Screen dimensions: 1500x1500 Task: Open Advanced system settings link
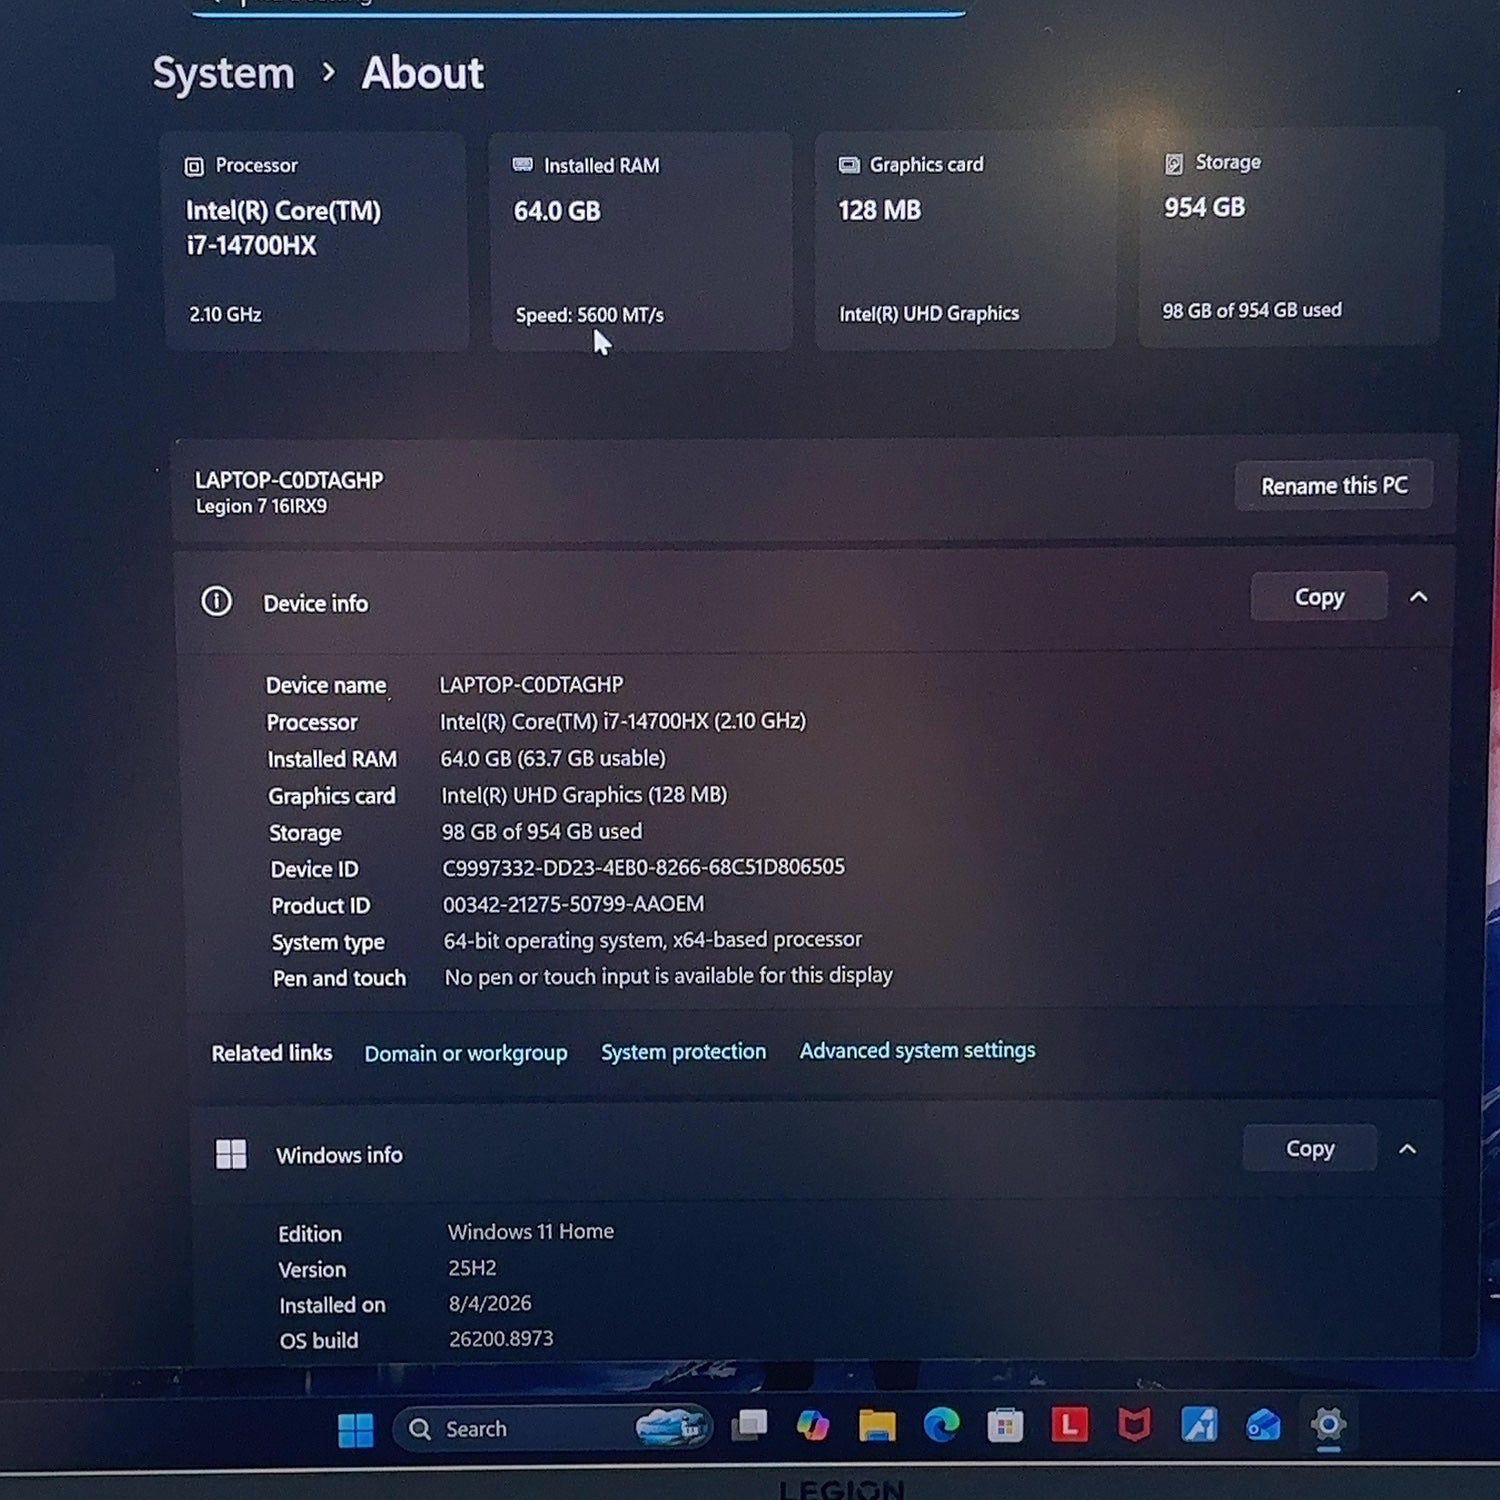[917, 1050]
